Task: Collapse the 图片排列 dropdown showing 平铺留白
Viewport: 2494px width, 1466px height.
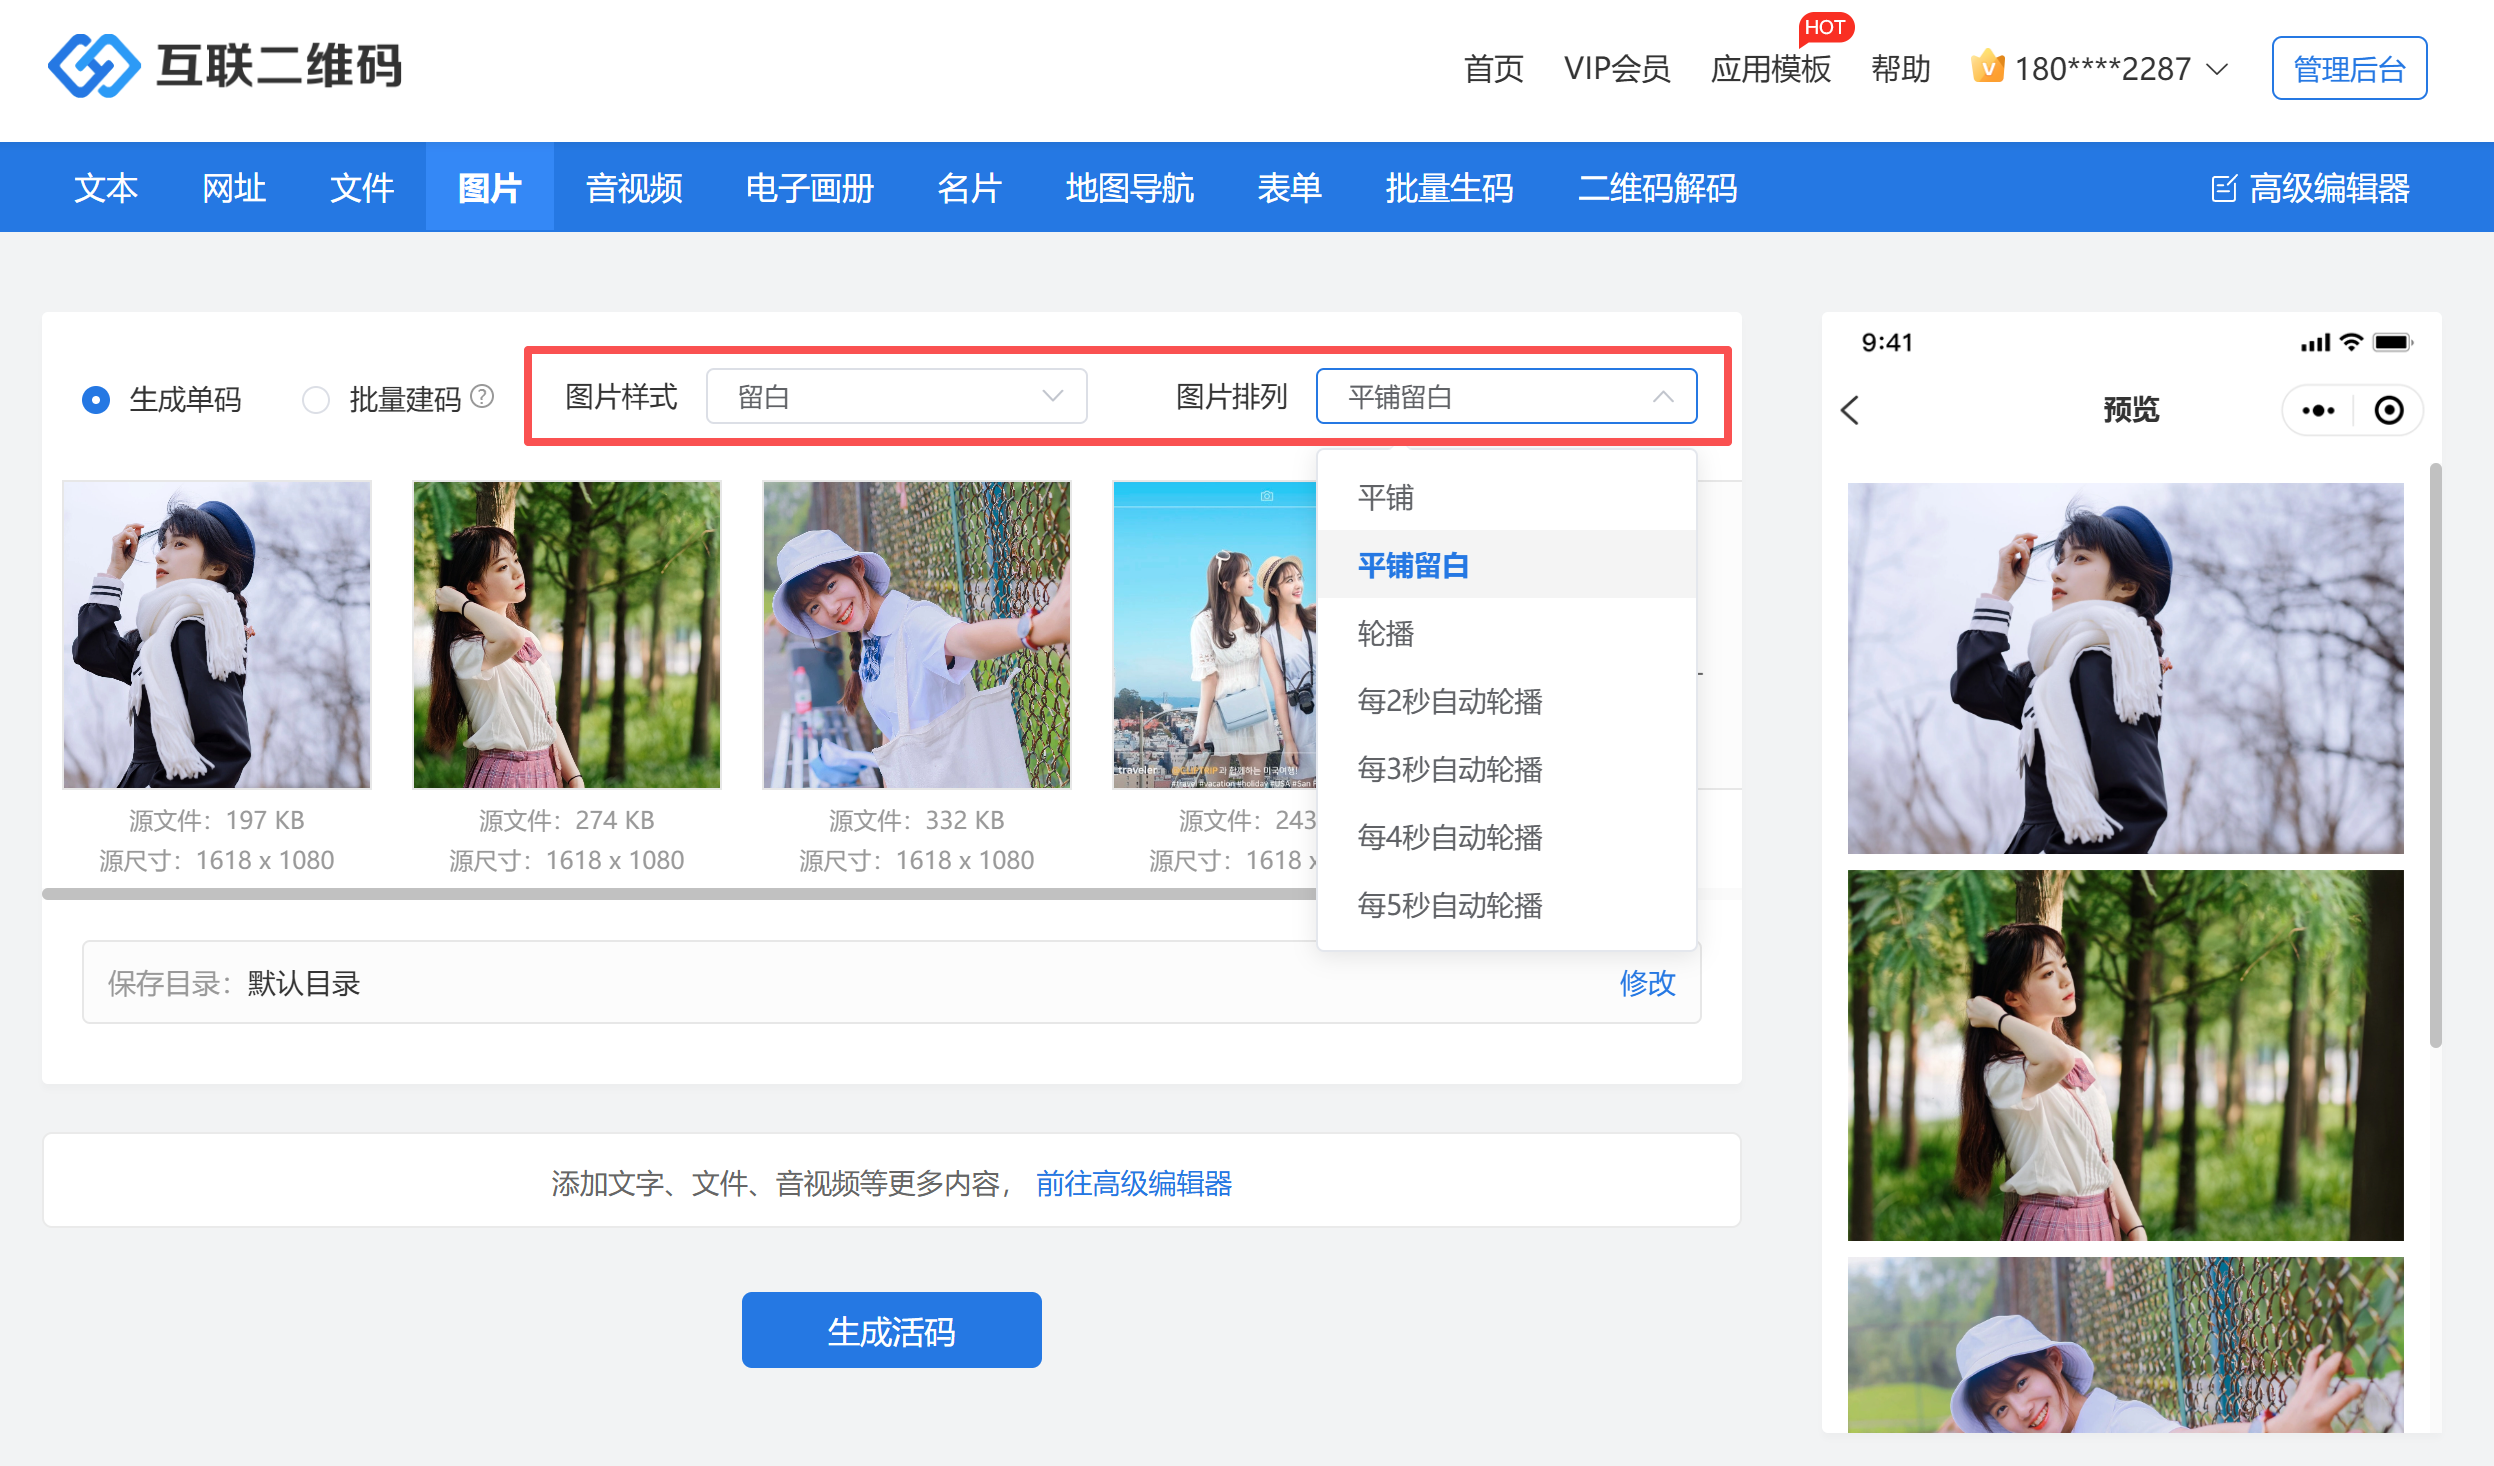Action: pyautogui.click(x=1505, y=397)
